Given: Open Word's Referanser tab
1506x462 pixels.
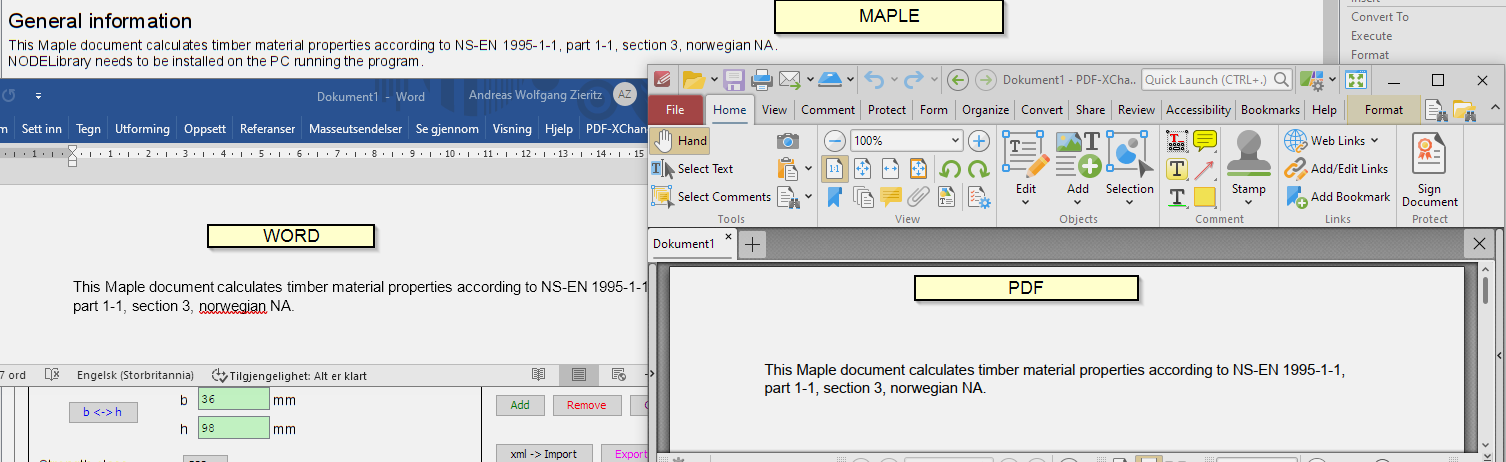Looking at the screenshot, I should click(x=267, y=129).
